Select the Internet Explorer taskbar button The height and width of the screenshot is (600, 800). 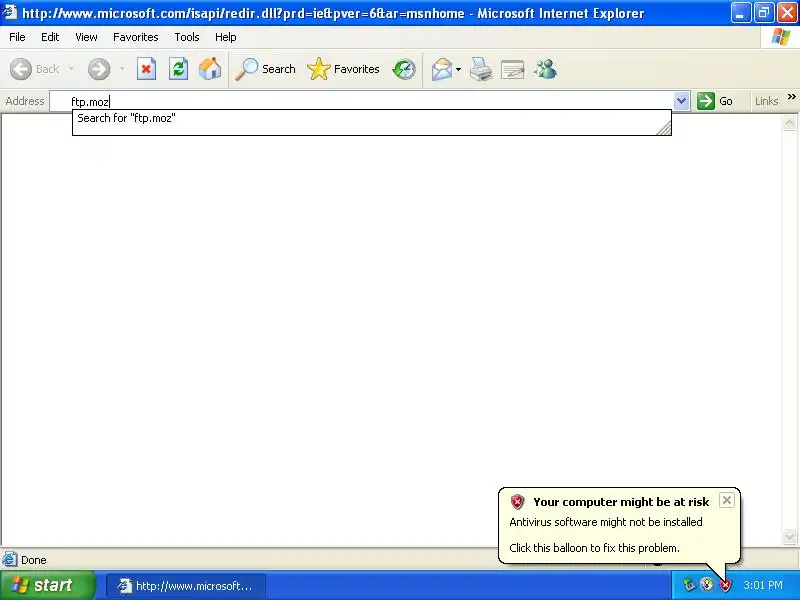click(186, 586)
